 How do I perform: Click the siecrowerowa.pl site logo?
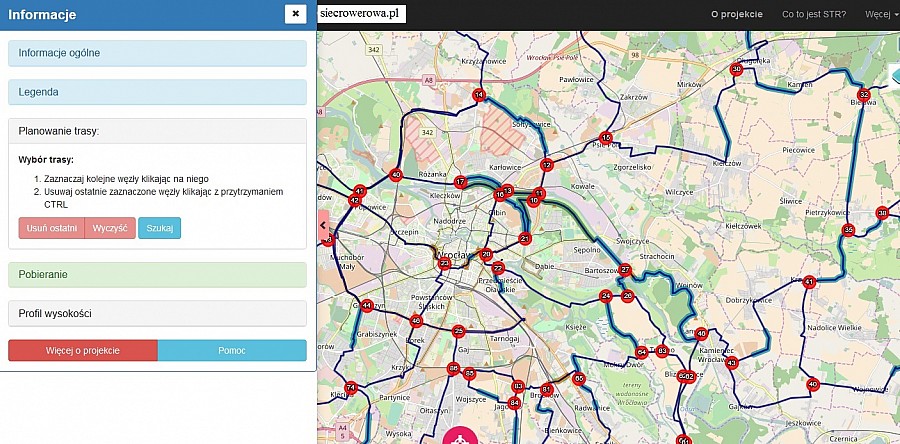(x=359, y=14)
